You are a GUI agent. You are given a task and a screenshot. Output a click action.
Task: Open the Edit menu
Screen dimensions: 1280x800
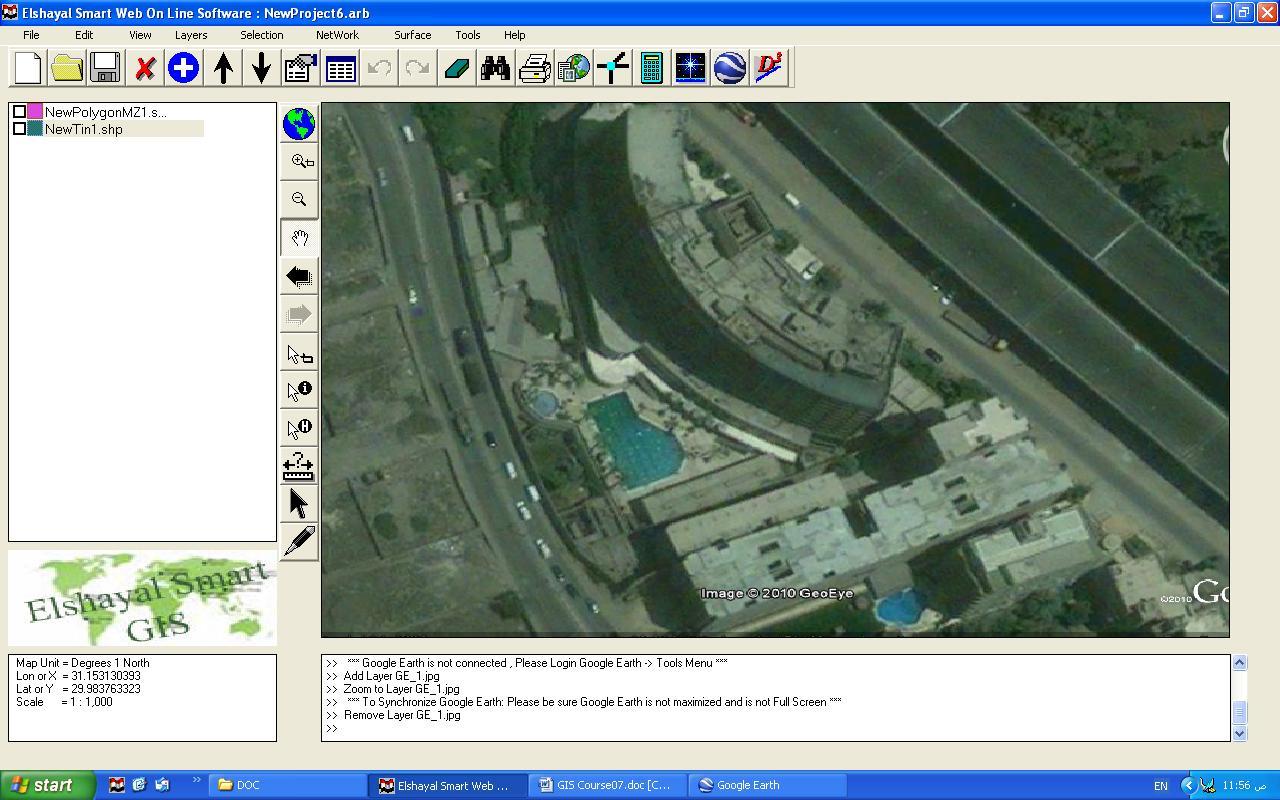click(x=84, y=35)
